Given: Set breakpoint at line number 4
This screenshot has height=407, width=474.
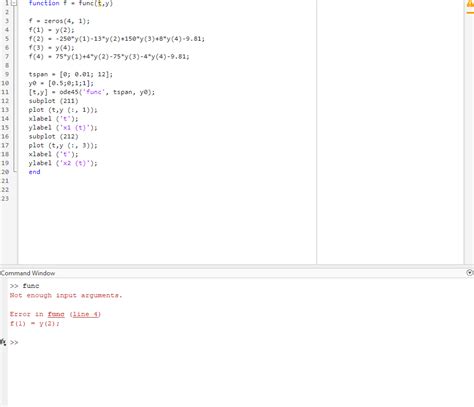Looking at the screenshot, I should point(7,30).
